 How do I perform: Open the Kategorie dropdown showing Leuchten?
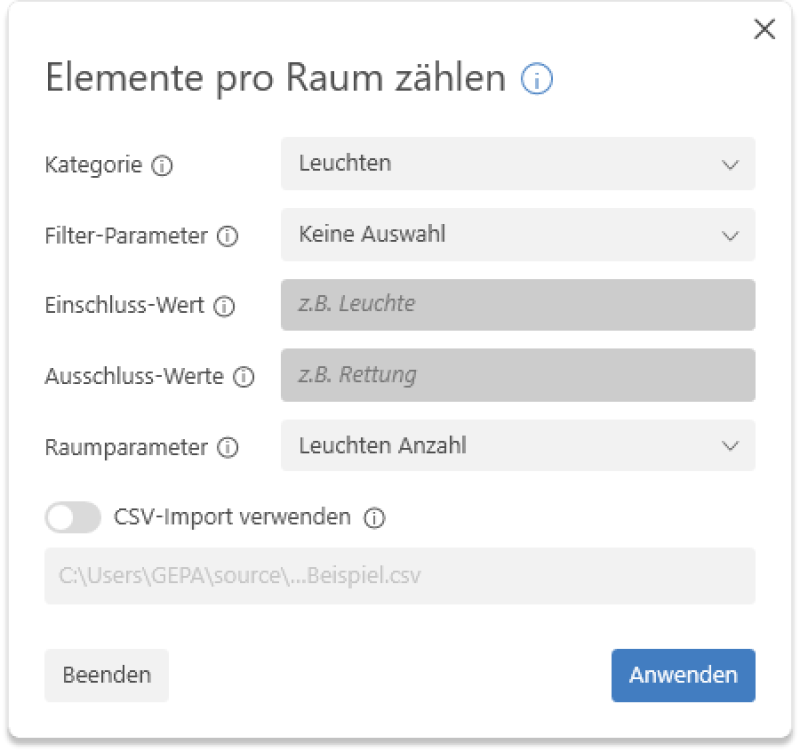click(517, 164)
